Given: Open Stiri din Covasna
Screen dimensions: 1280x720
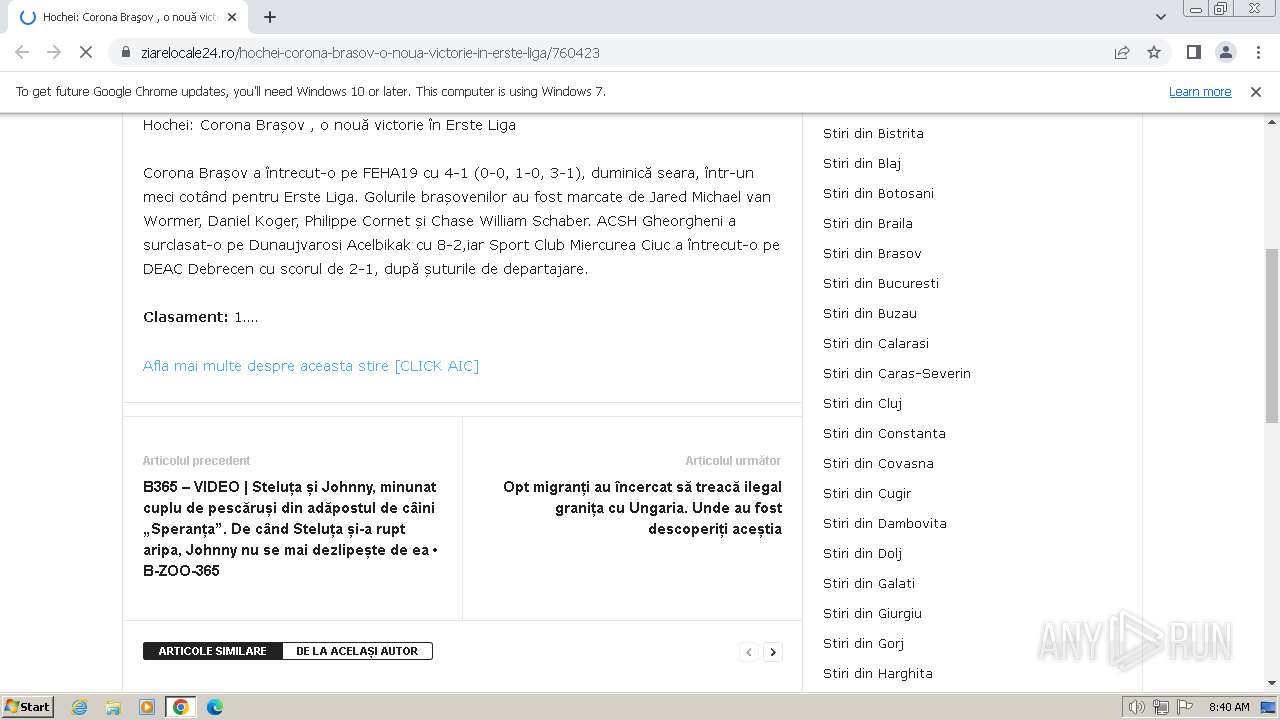Looking at the screenshot, I should pos(878,463).
